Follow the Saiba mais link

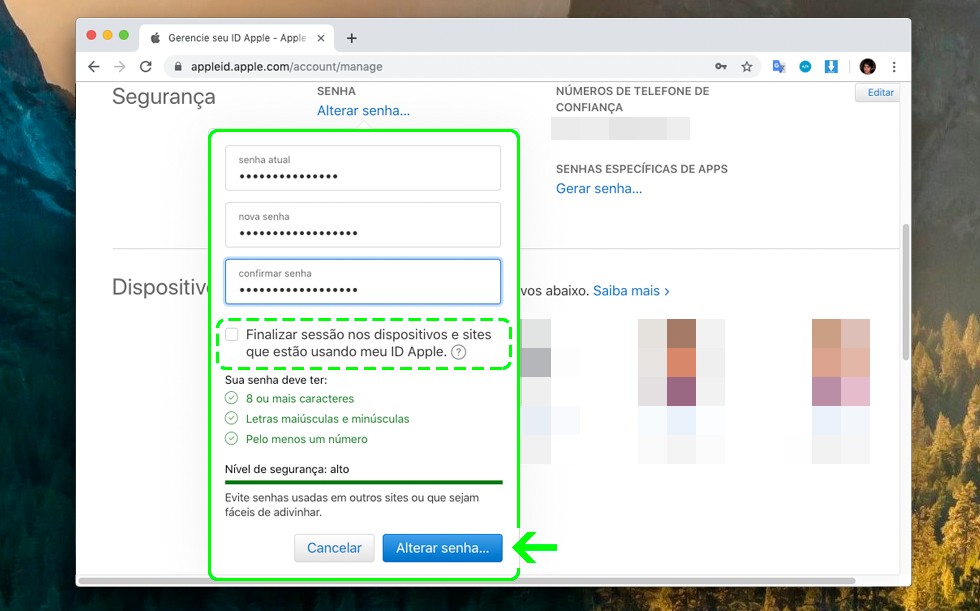coord(631,291)
